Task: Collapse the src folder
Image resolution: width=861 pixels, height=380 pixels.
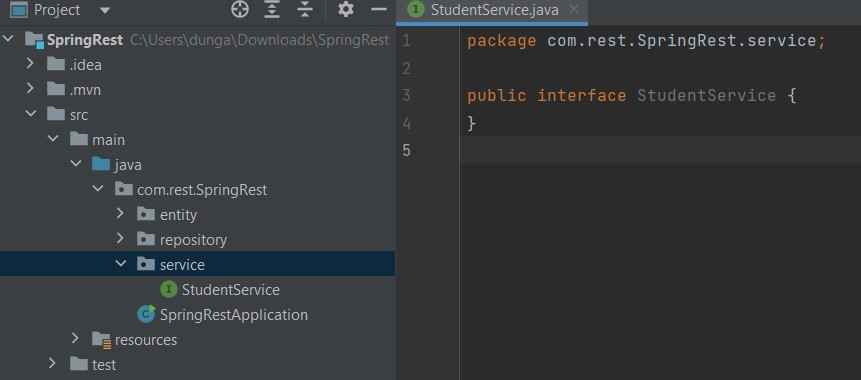Action: pos(31,114)
